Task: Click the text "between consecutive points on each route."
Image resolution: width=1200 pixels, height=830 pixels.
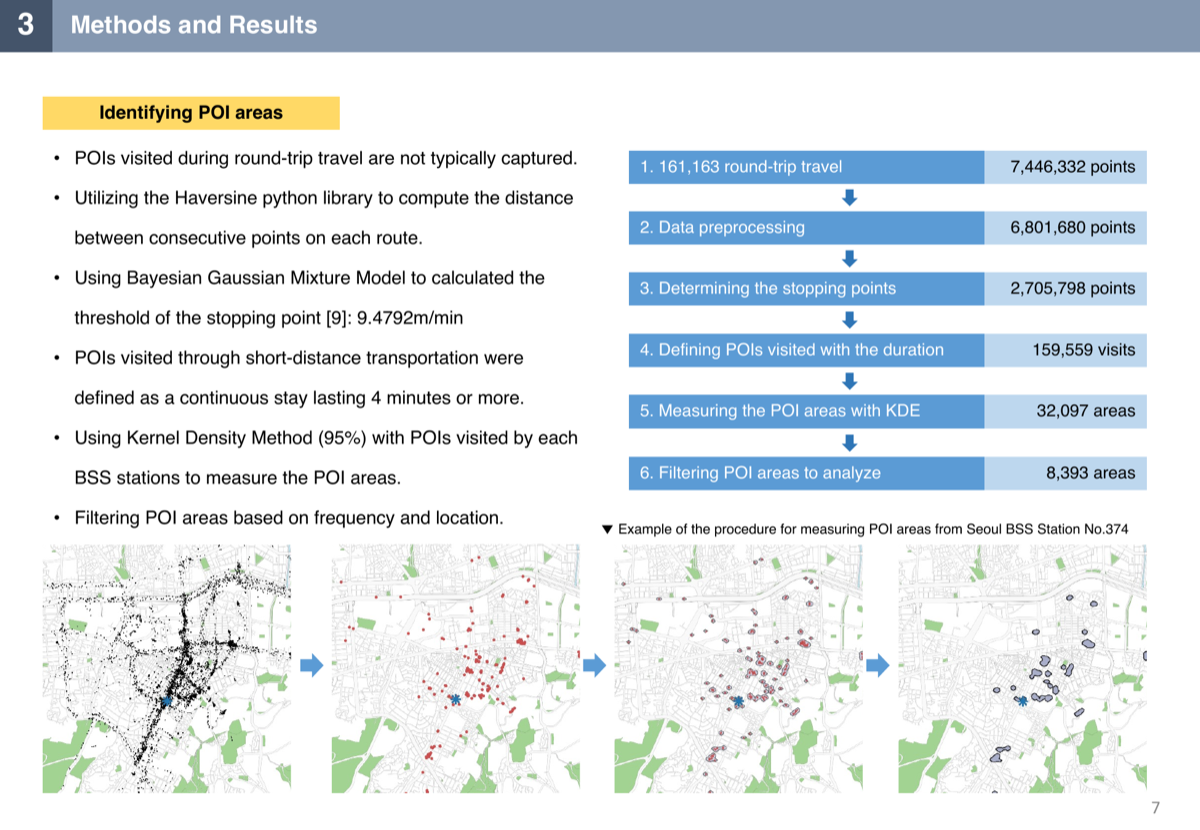Action: pos(249,238)
